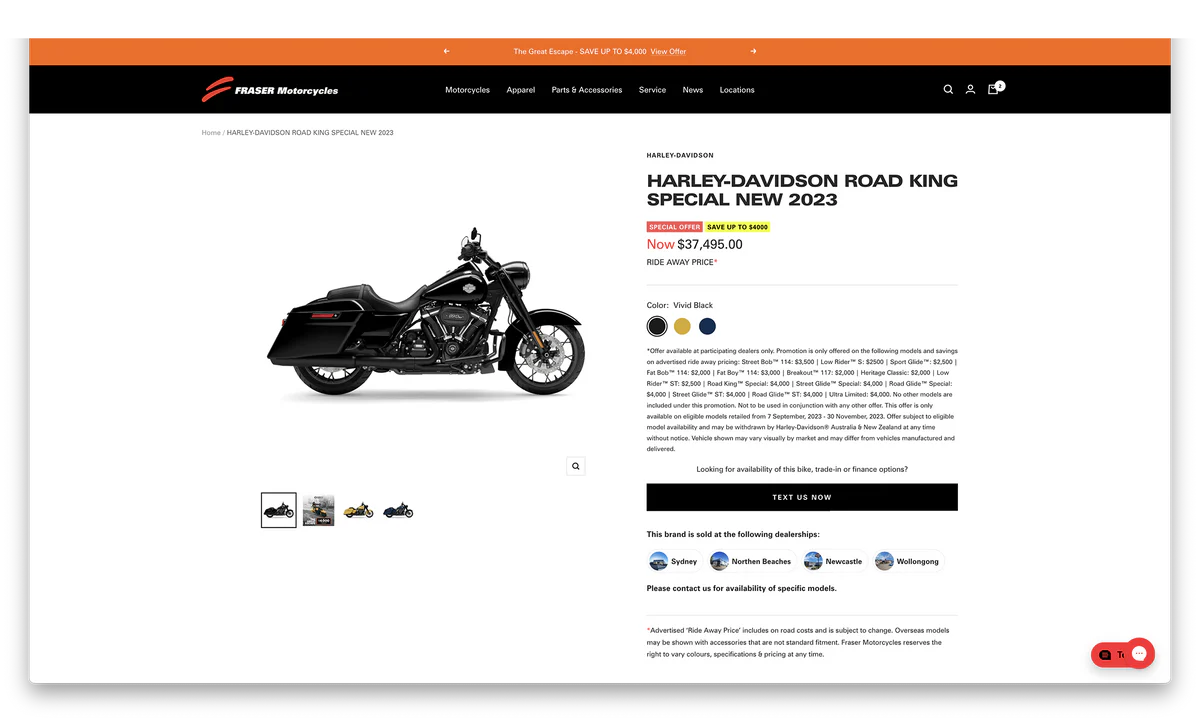
Task: Click the Fraser Motorcycles logo
Action: (270, 90)
